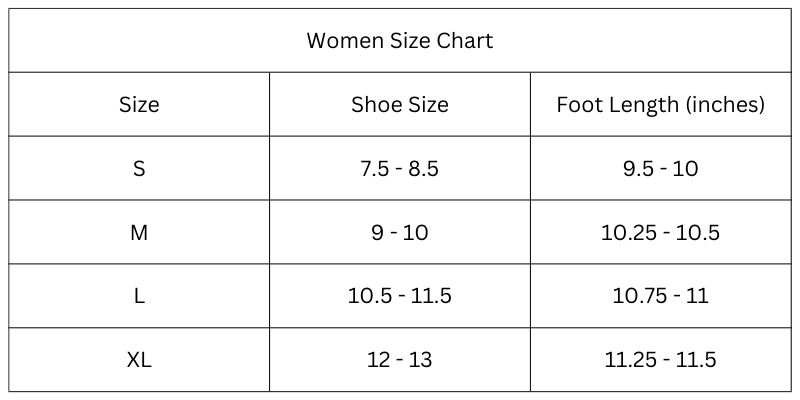Screen dimensions: 800x400
Task: Click foot length 10.25 - 10.5 cell
Action: click(x=661, y=233)
